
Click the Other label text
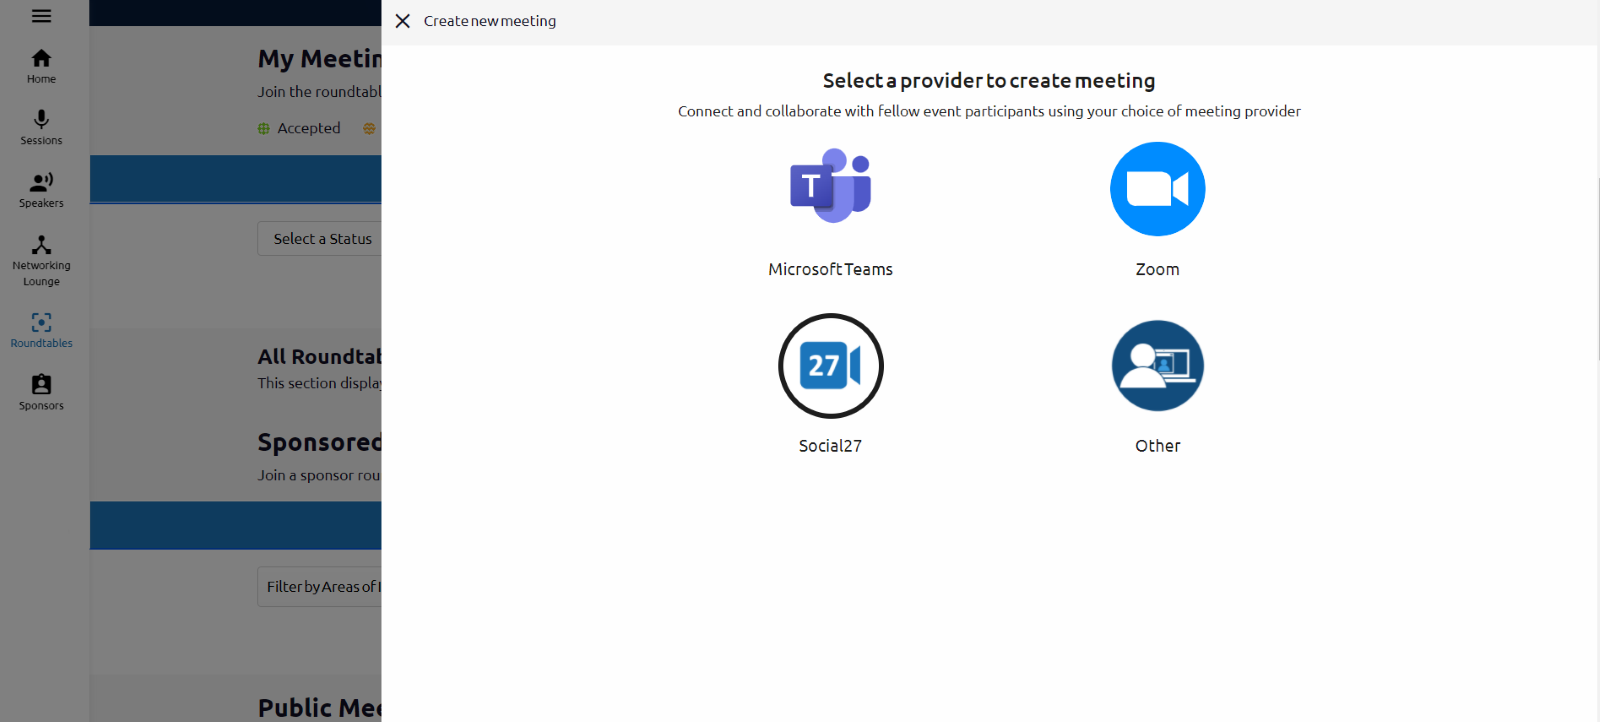pyautogui.click(x=1157, y=446)
